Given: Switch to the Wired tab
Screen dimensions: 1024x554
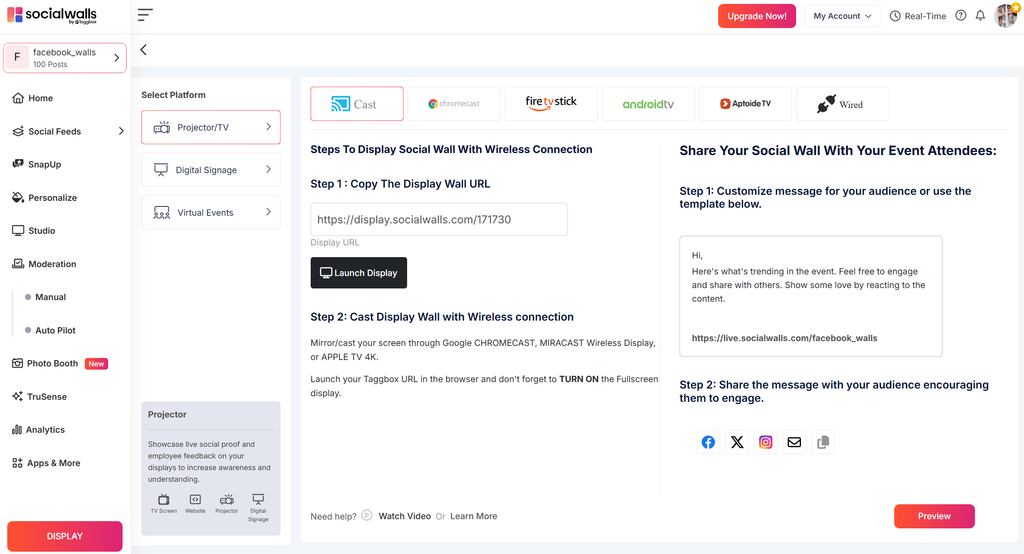Looking at the screenshot, I should [x=842, y=104].
